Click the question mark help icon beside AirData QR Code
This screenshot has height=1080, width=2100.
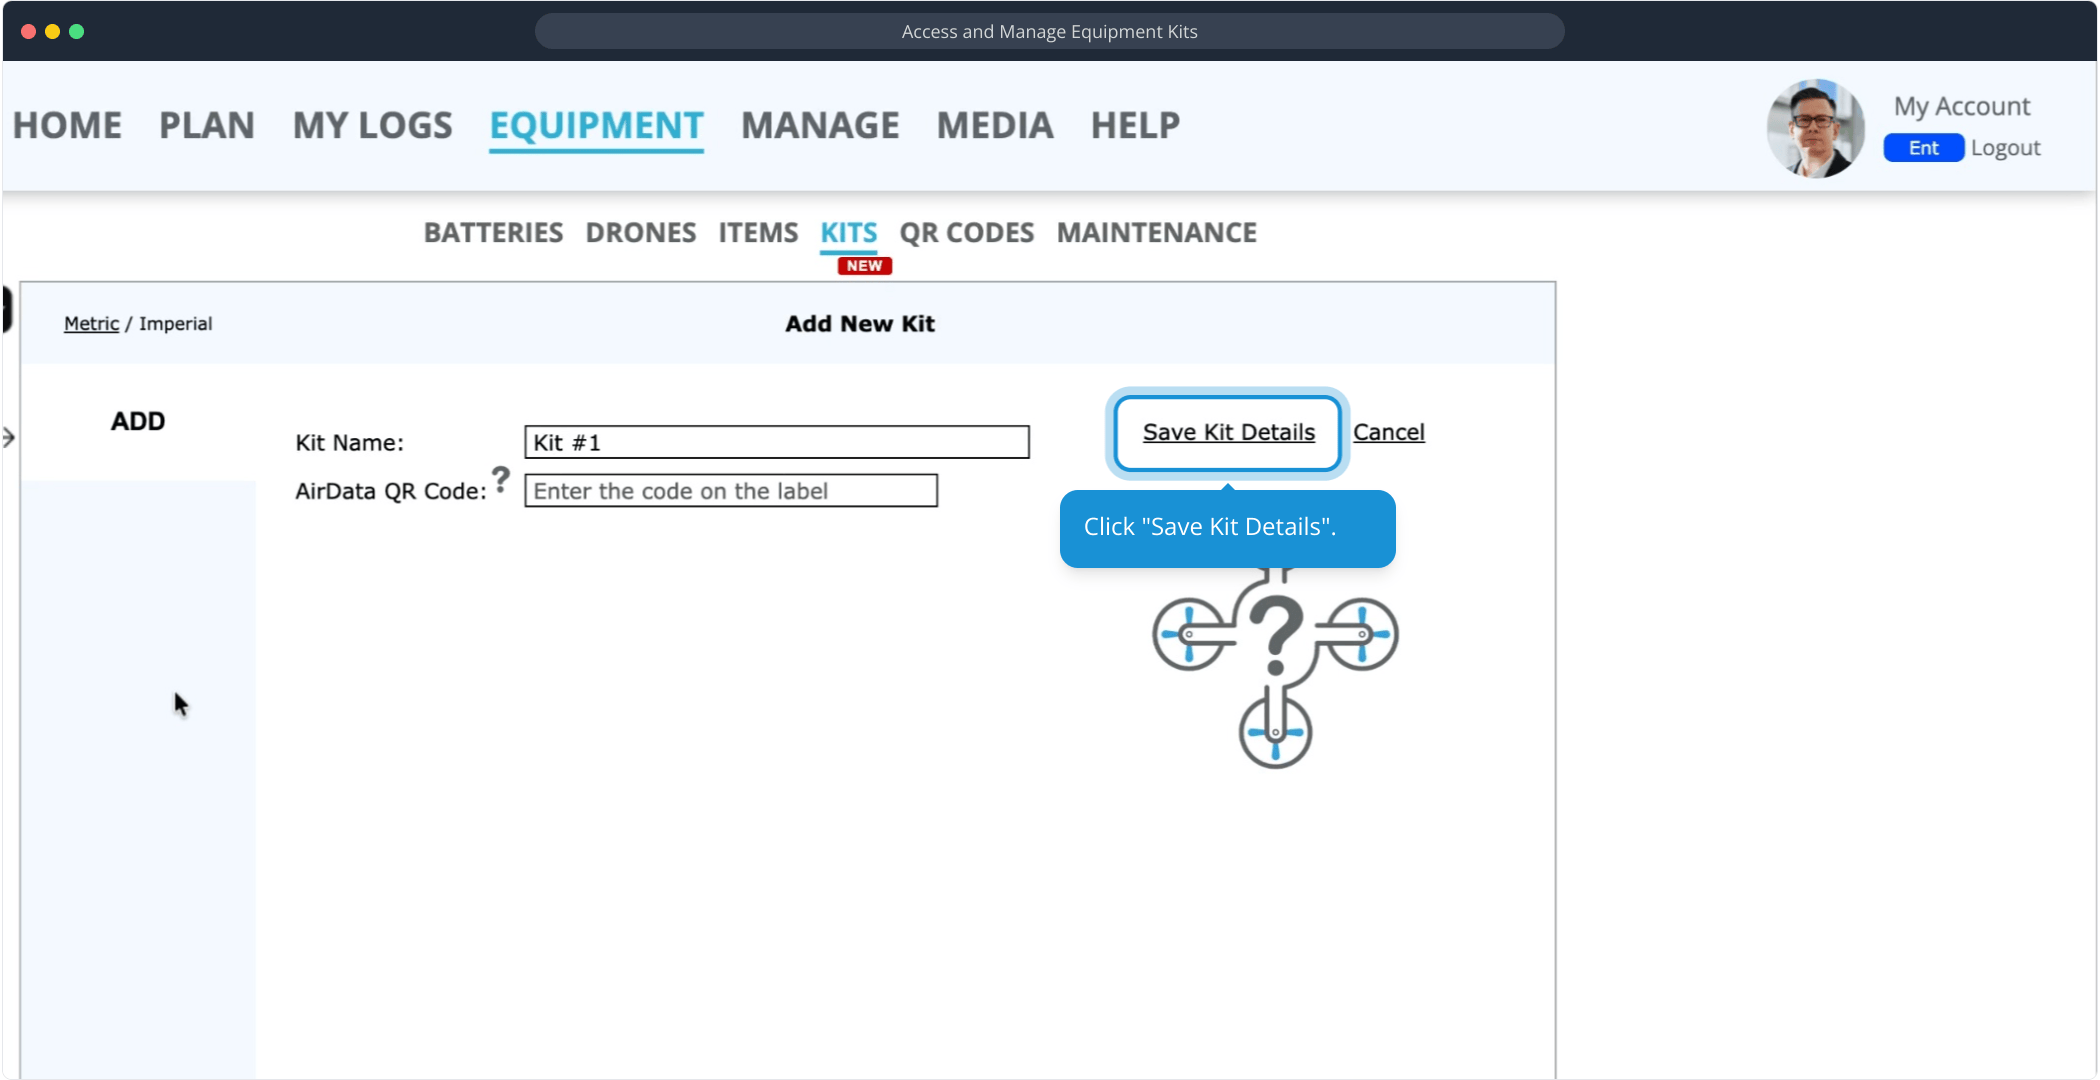click(501, 480)
